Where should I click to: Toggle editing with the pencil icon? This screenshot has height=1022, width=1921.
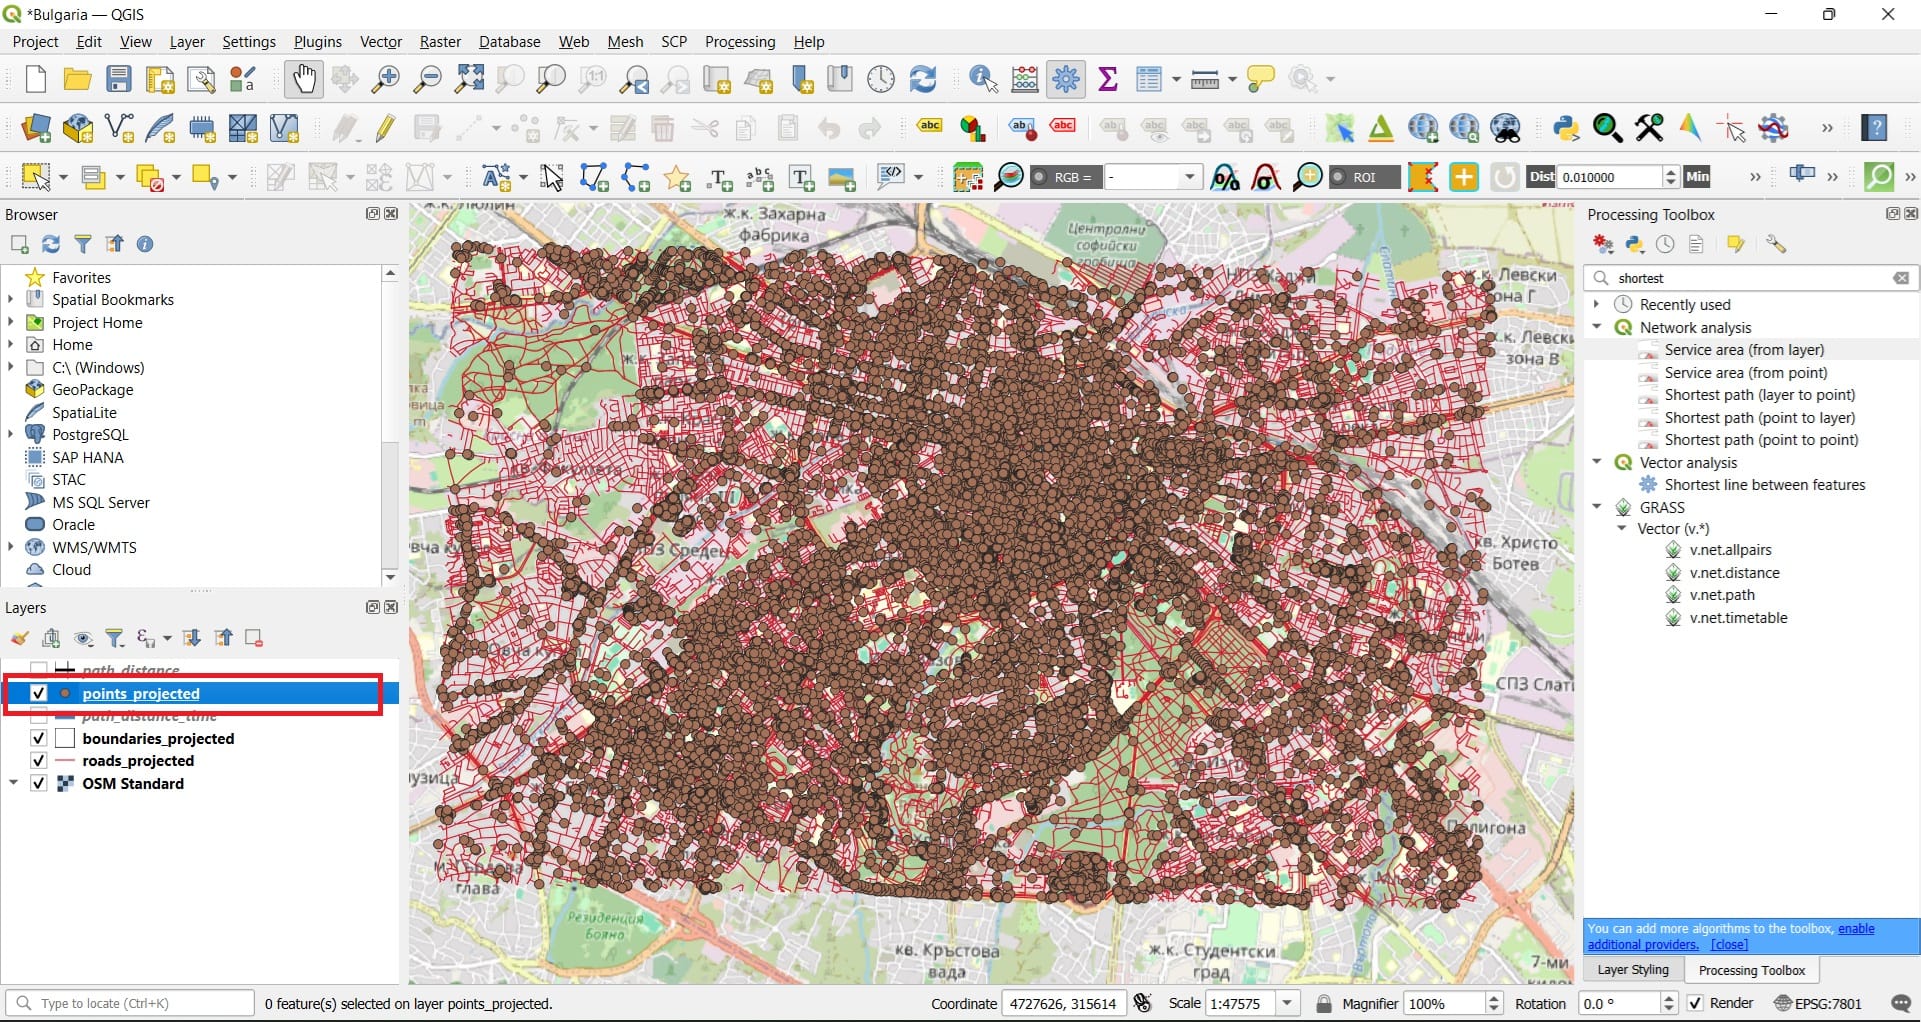[386, 128]
